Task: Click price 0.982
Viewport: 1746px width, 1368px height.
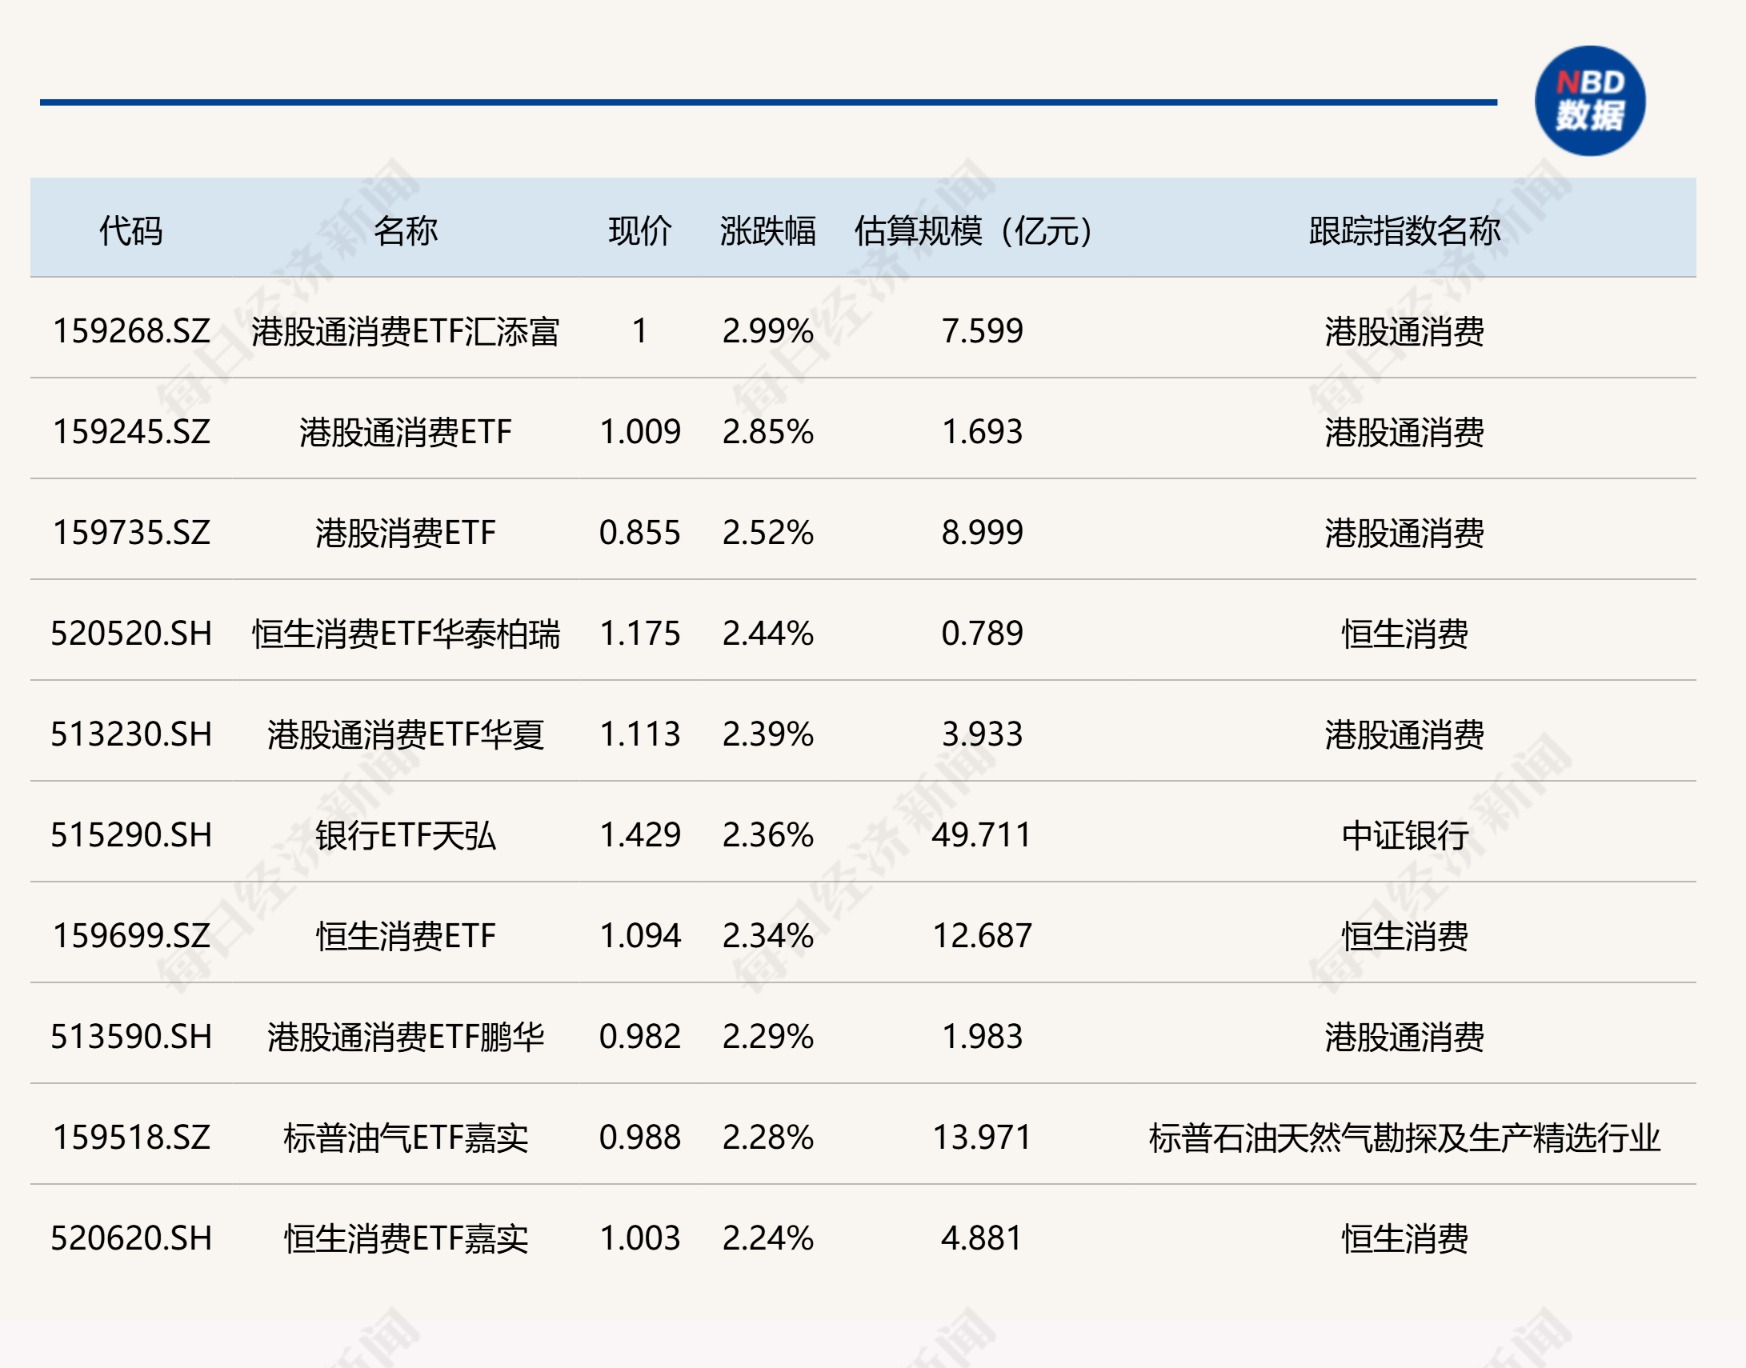Action: tap(640, 1037)
